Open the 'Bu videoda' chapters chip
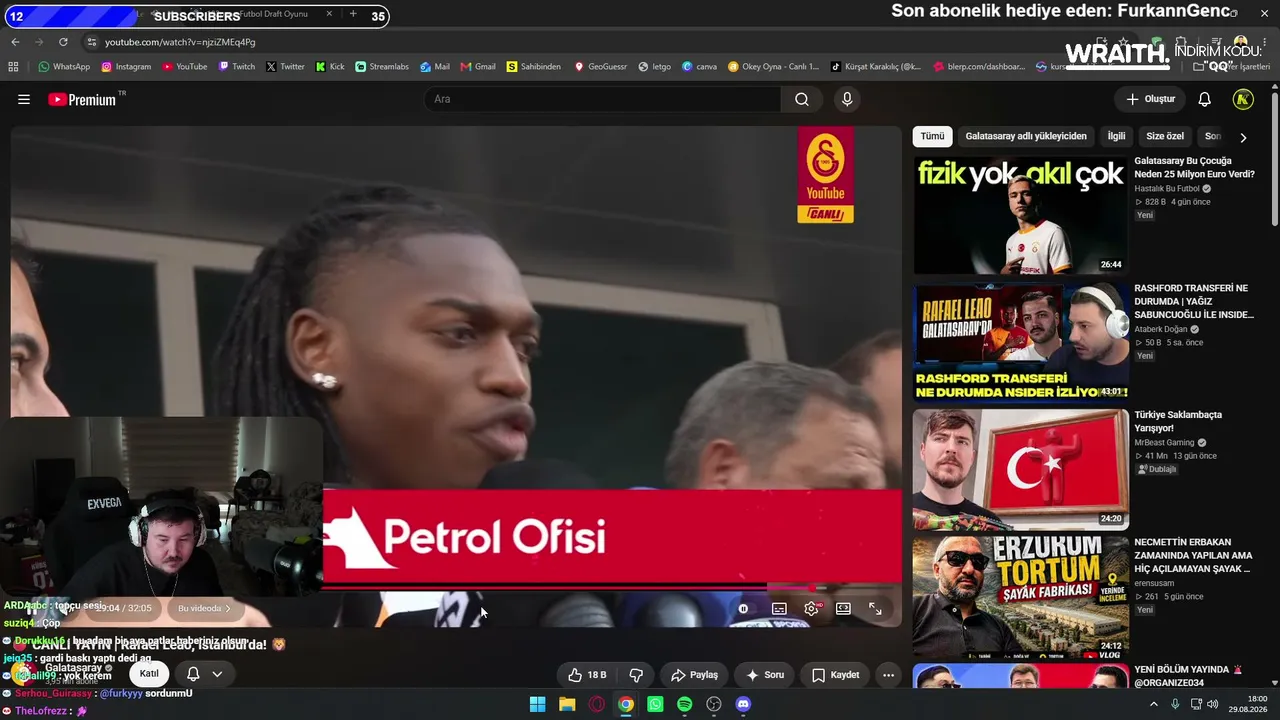 coord(204,608)
